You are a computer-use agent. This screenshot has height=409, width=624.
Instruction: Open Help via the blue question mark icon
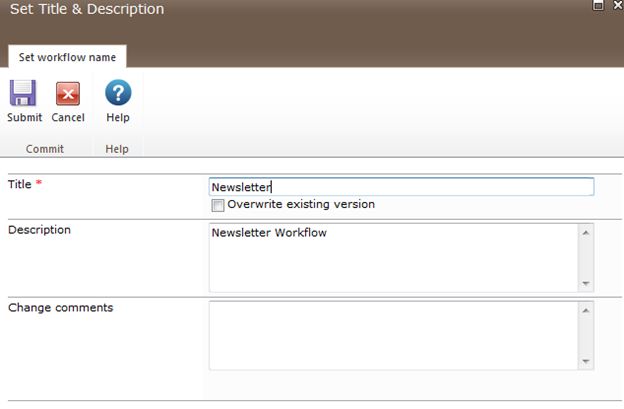(118, 94)
